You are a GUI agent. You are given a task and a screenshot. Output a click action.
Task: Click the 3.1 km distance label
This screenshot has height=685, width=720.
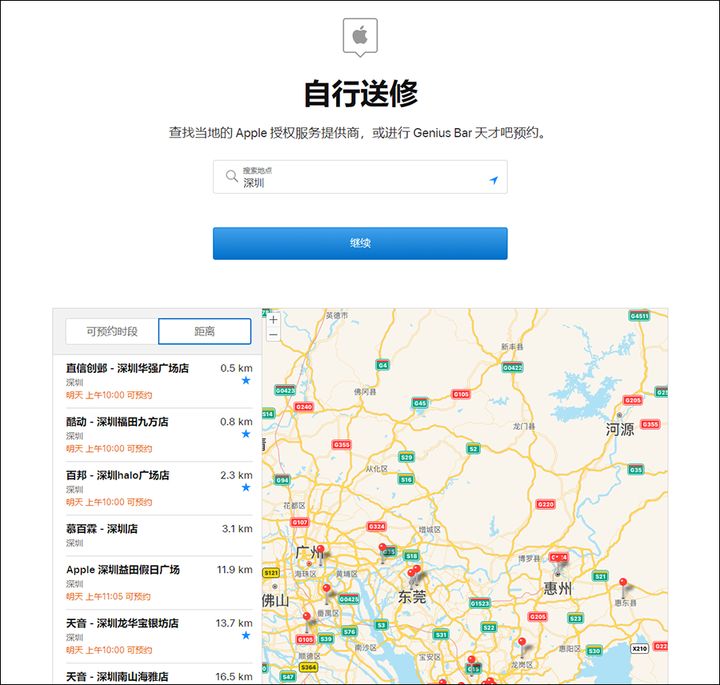pyautogui.click(x=237, y=529)
